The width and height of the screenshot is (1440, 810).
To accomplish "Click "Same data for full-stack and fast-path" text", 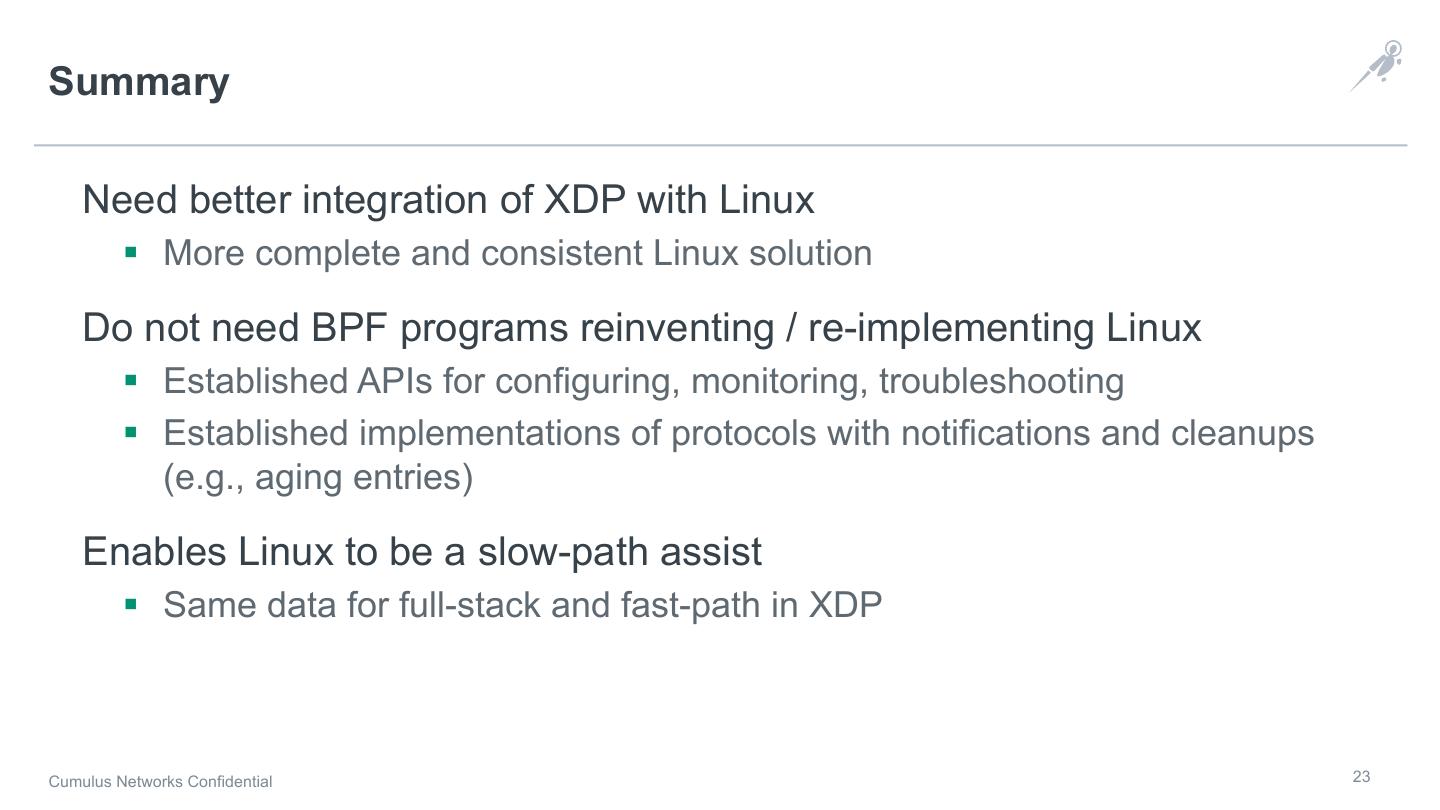I will click(522, 605).
